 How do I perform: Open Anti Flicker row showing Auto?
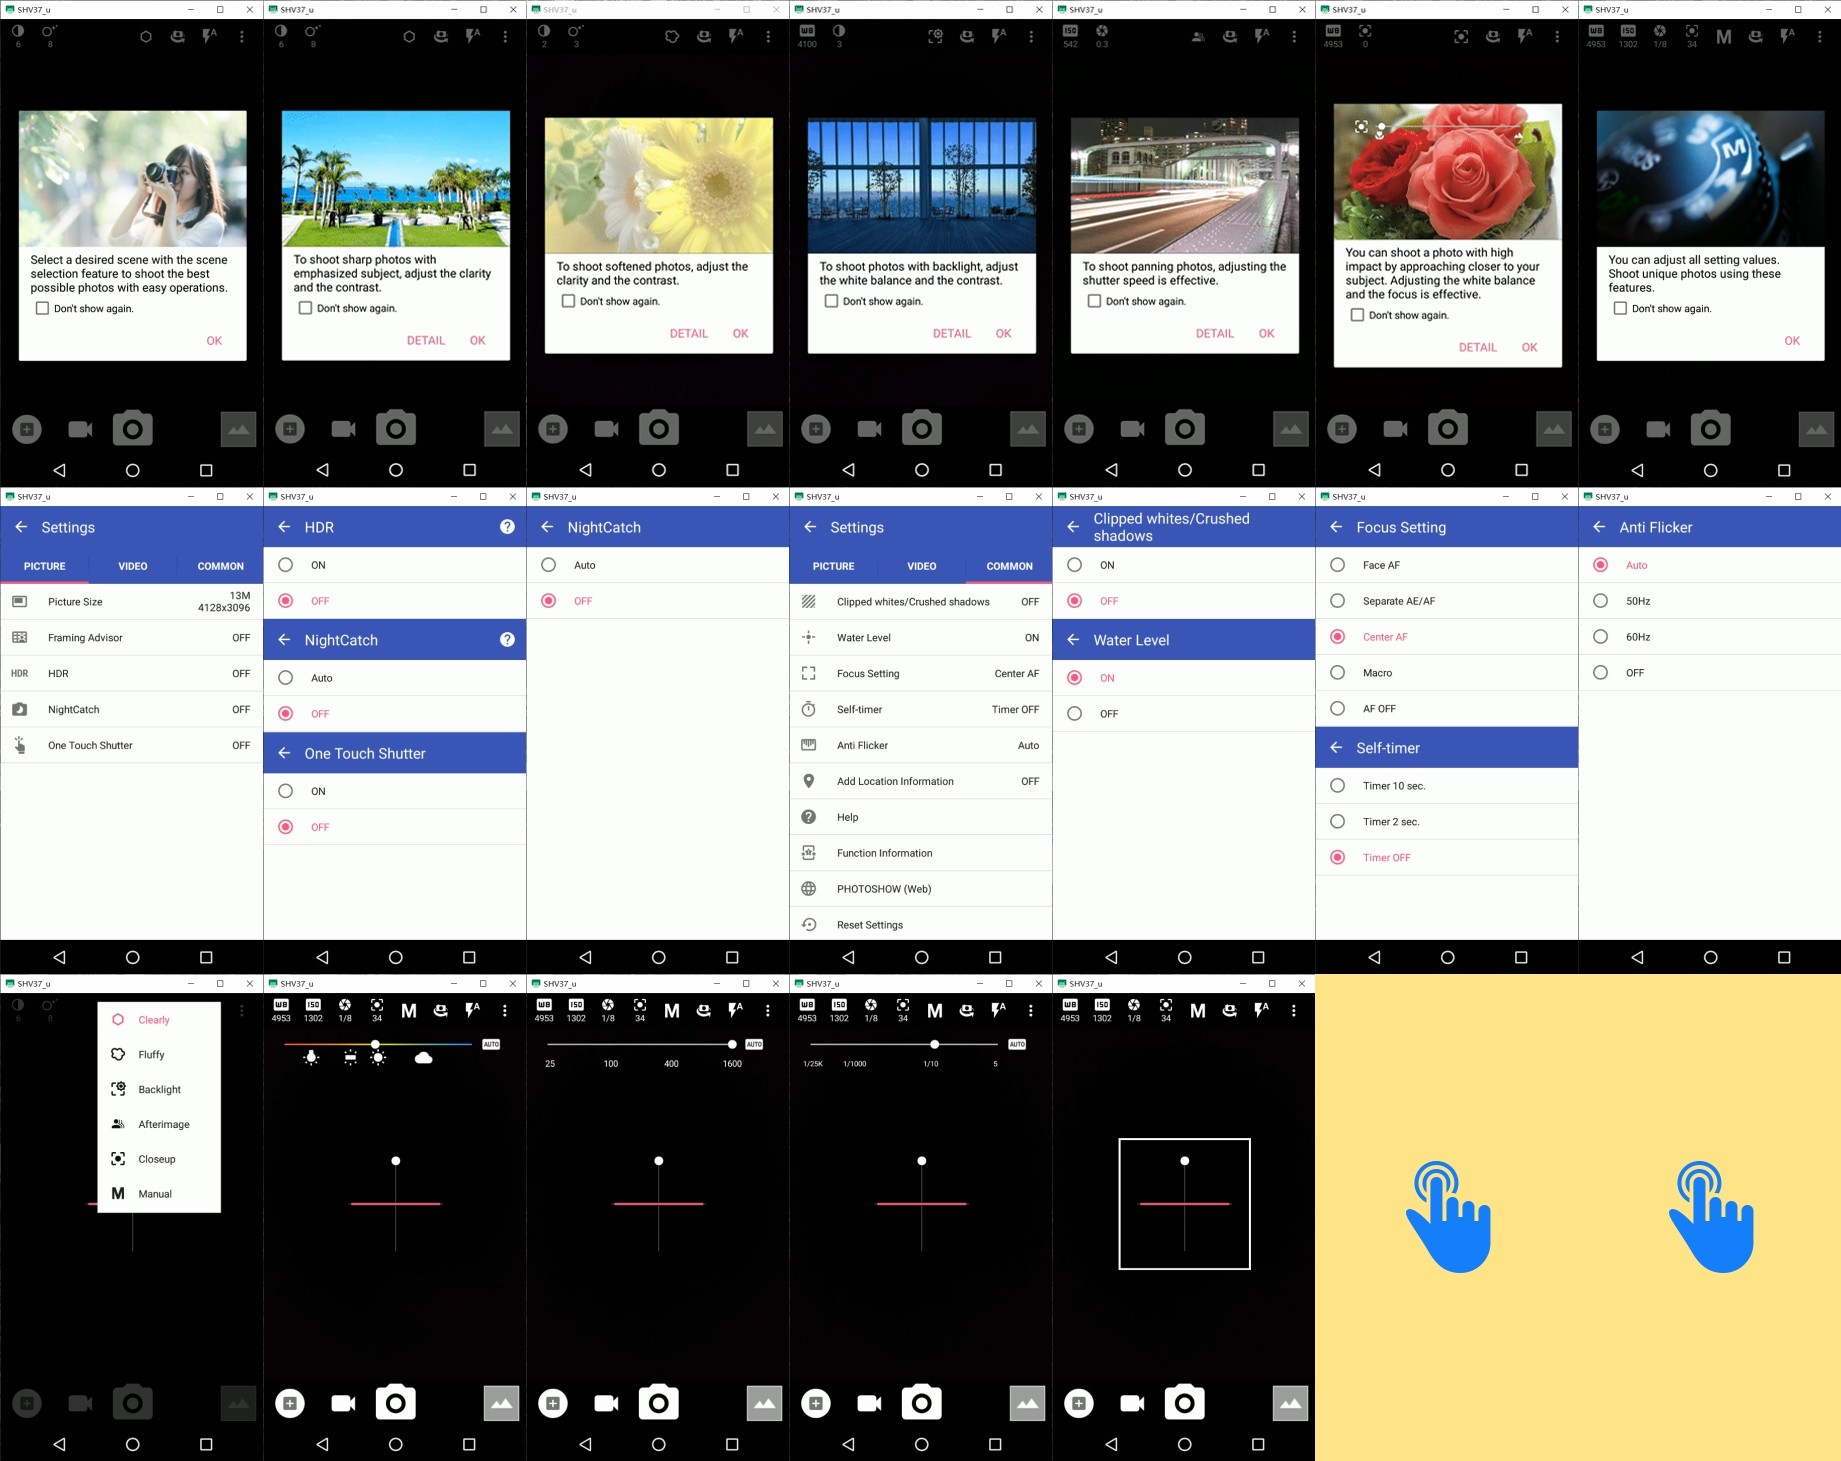[x=920, y=746]
